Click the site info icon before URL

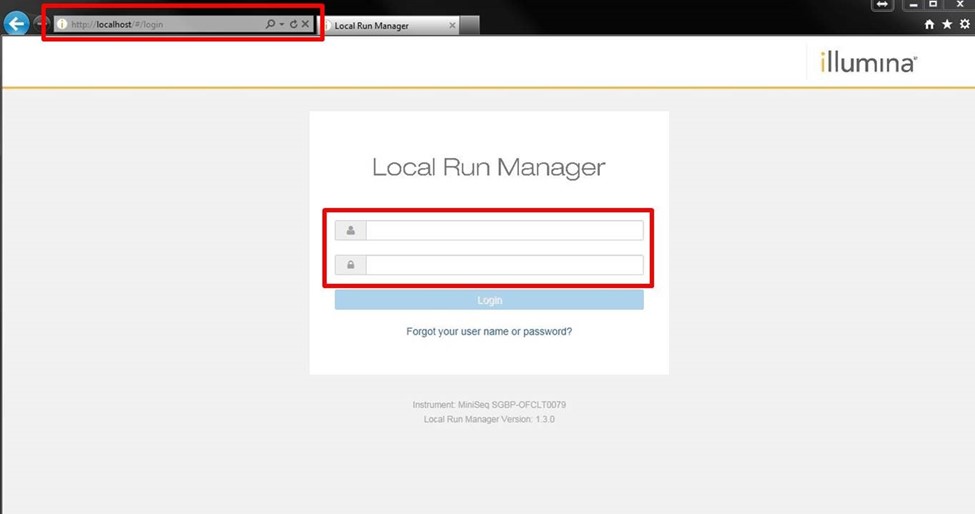click(x=62, y=24)
